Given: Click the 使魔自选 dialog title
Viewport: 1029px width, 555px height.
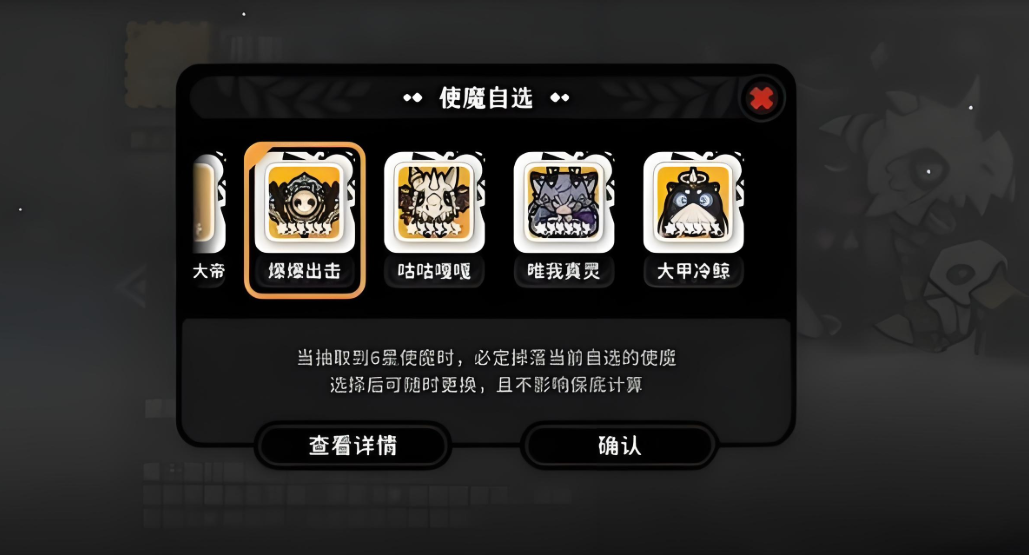Looking at the screenshot, I should (x=486, y=98).
